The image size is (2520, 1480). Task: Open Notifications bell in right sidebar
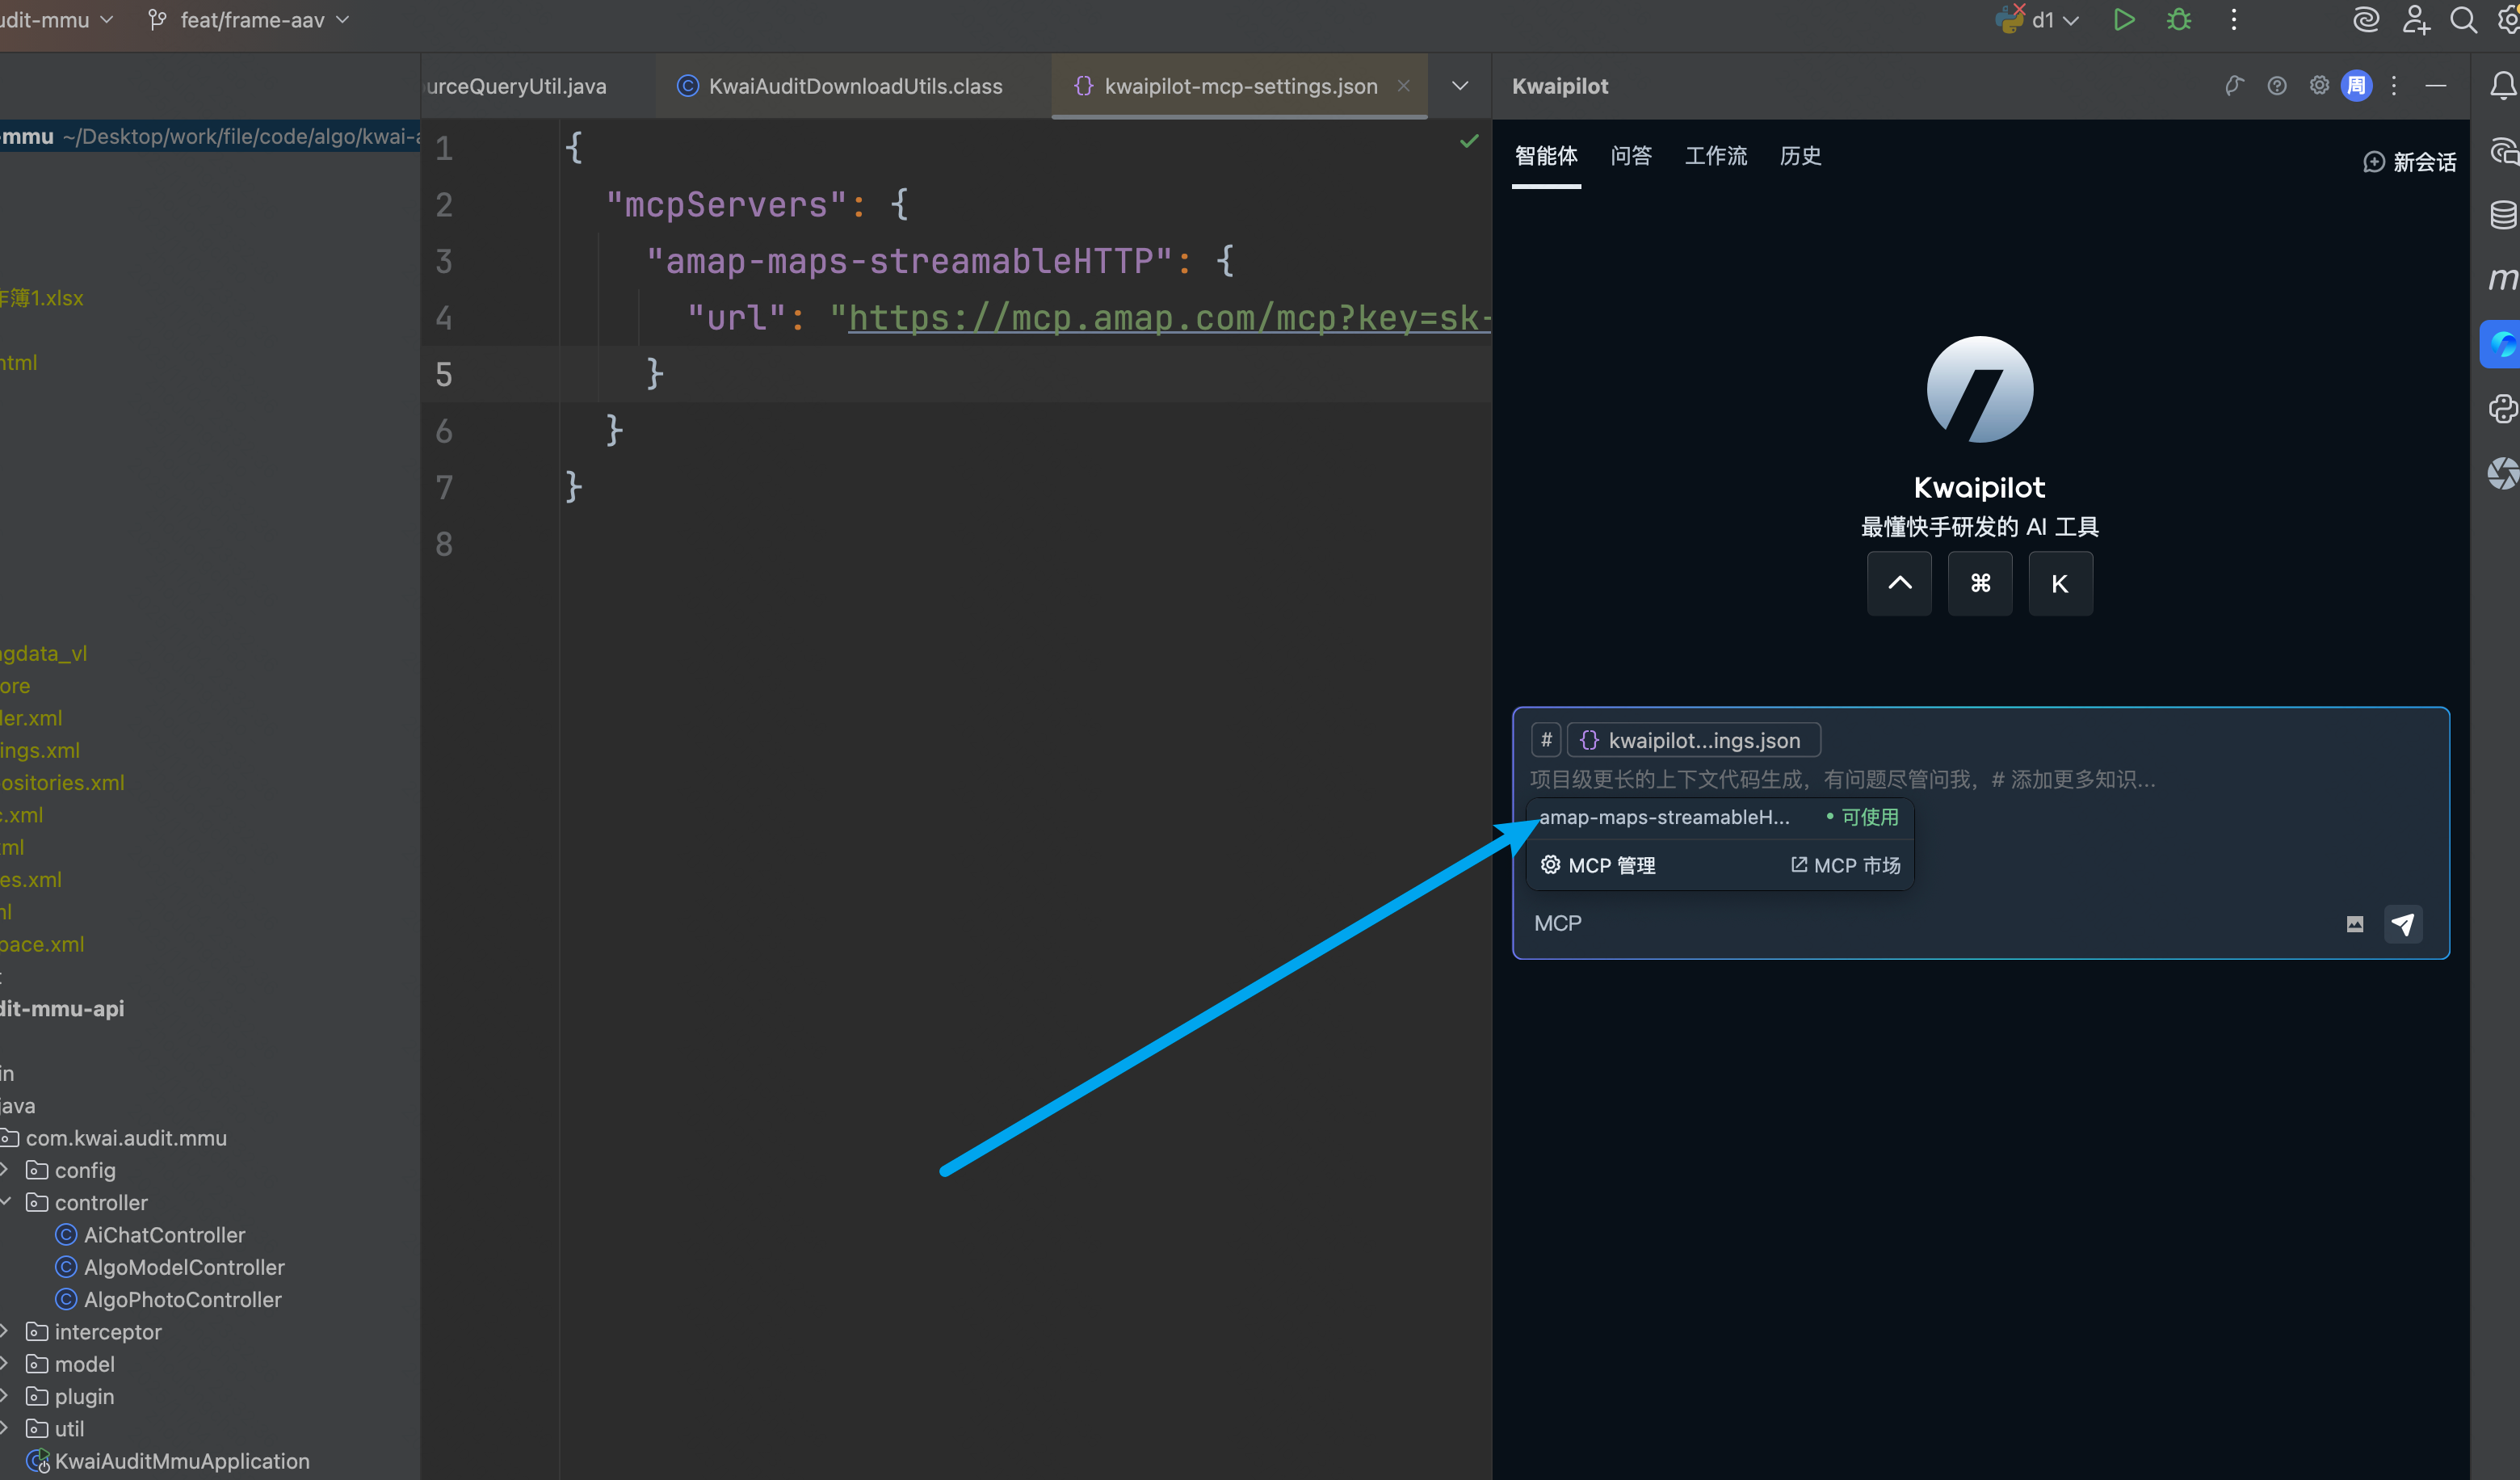coord(2503,86)
